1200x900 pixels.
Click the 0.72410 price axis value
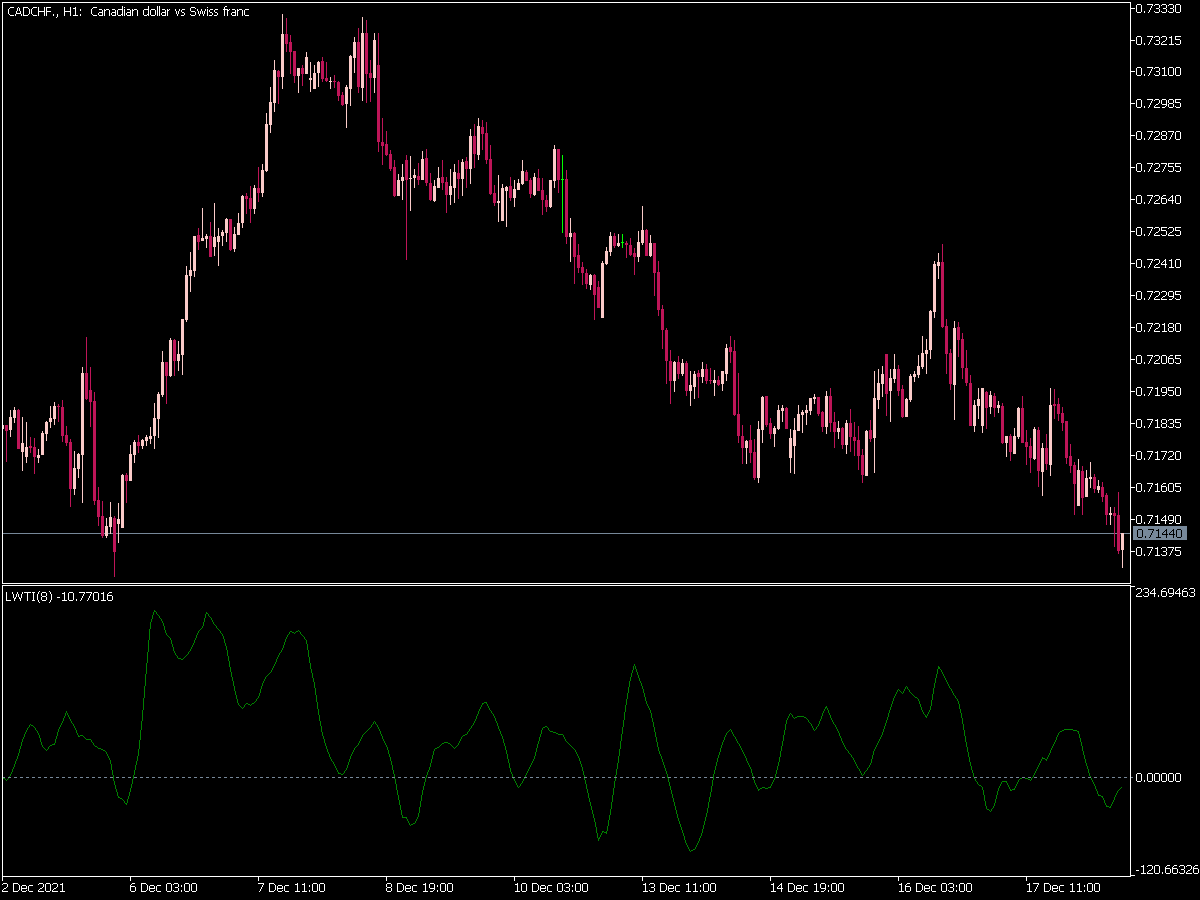coord(1160,264)
